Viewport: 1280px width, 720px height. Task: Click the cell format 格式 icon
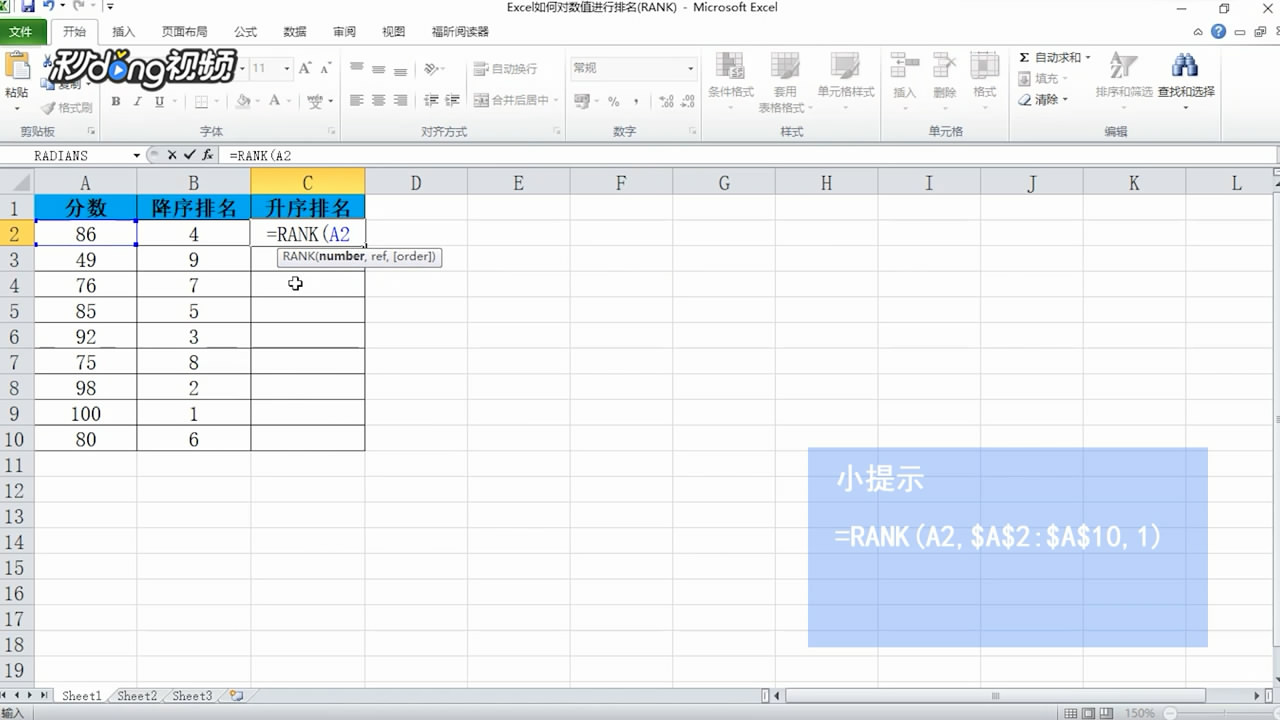(x=985, y=65)
